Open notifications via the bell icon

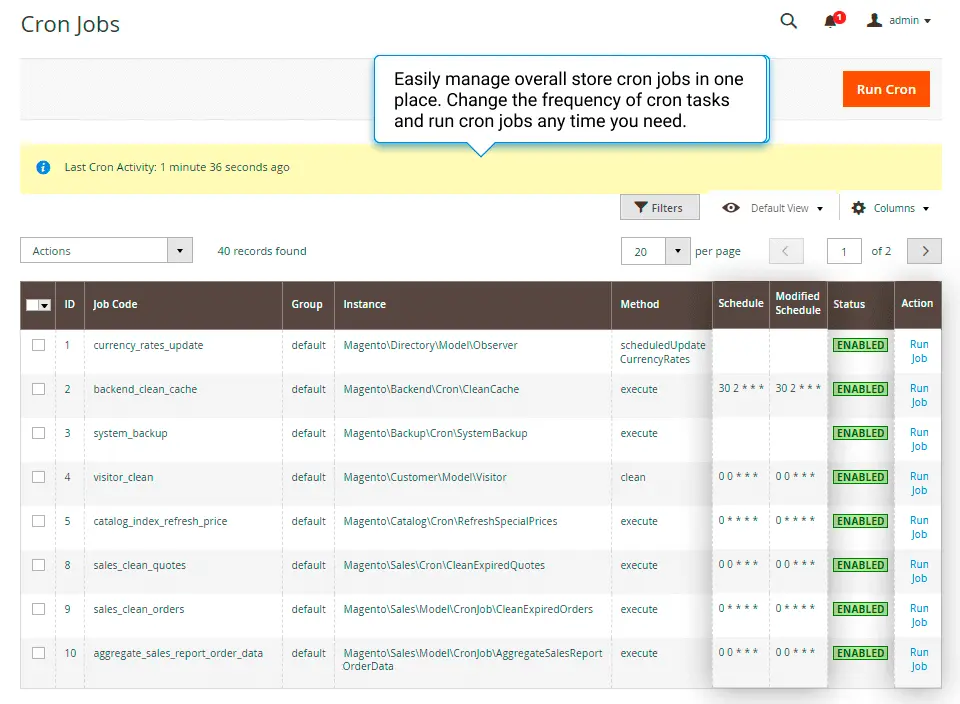(x=830, y=20)
